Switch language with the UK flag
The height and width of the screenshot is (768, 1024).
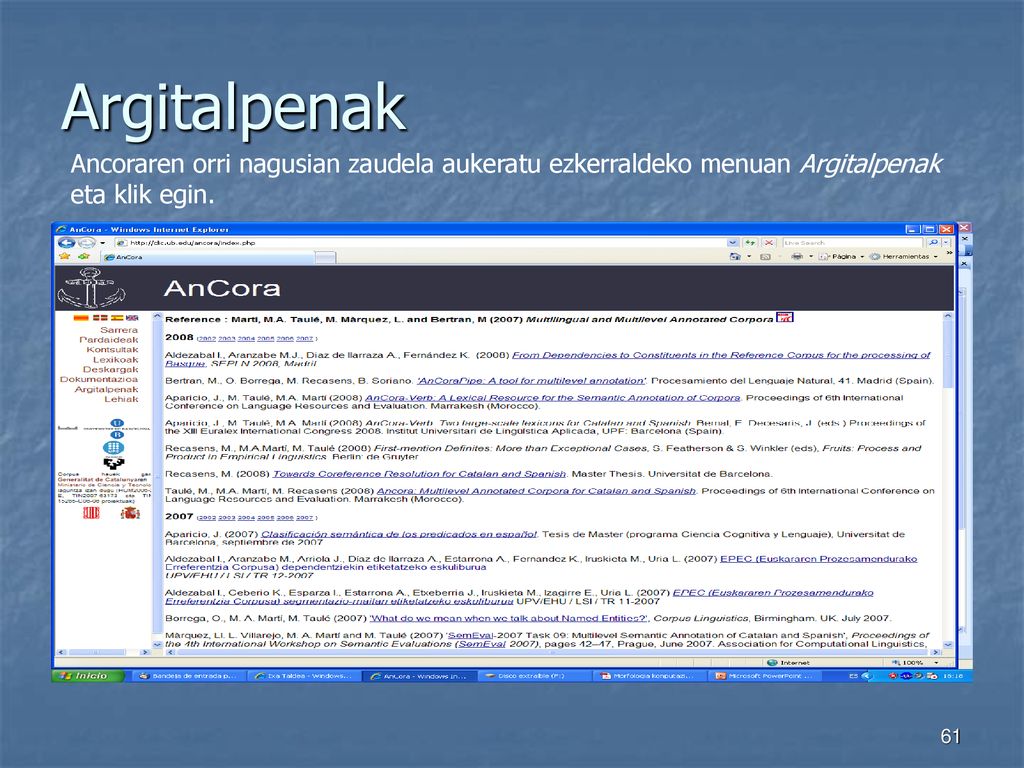pos(132,318)
